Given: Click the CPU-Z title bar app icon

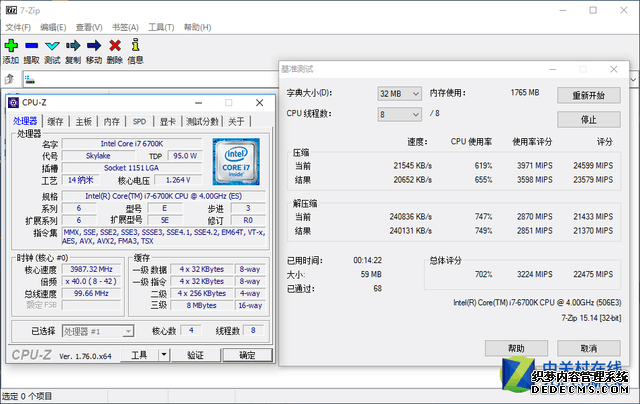Looking at the screenshot, I should (13, 102).
